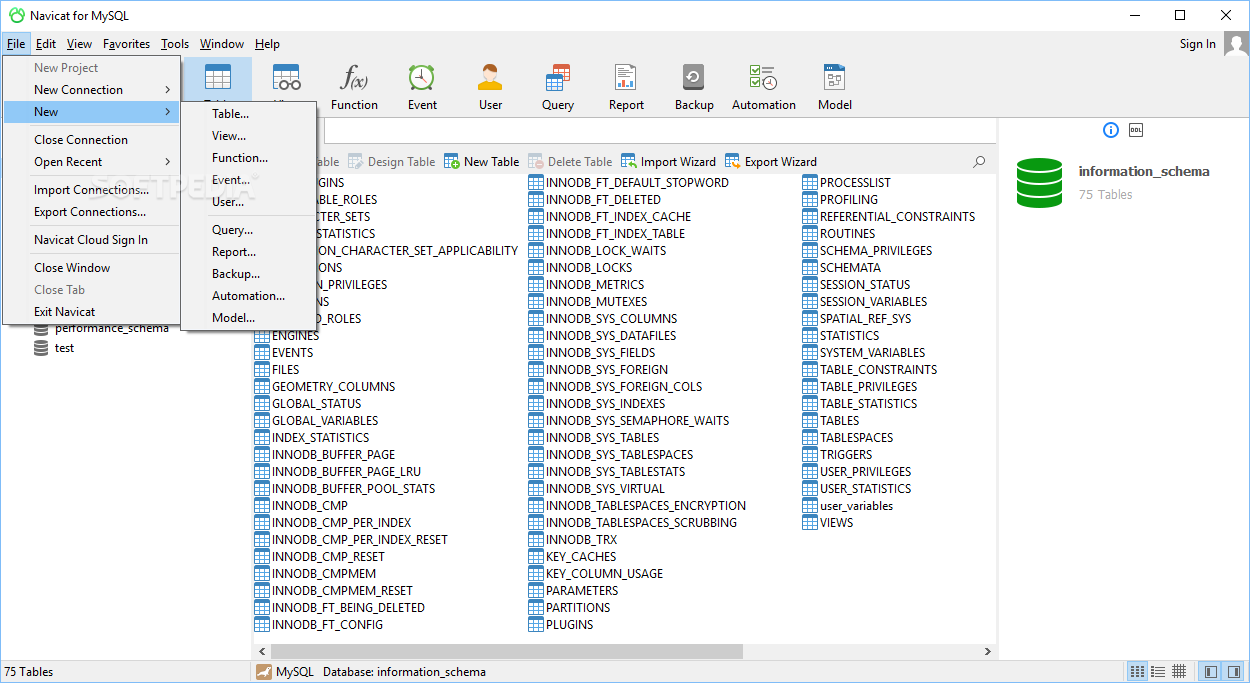Toggle the left navigation pane button
Image resolution: width=1250 pixels, height=683 pixels.
[1210, 672]
